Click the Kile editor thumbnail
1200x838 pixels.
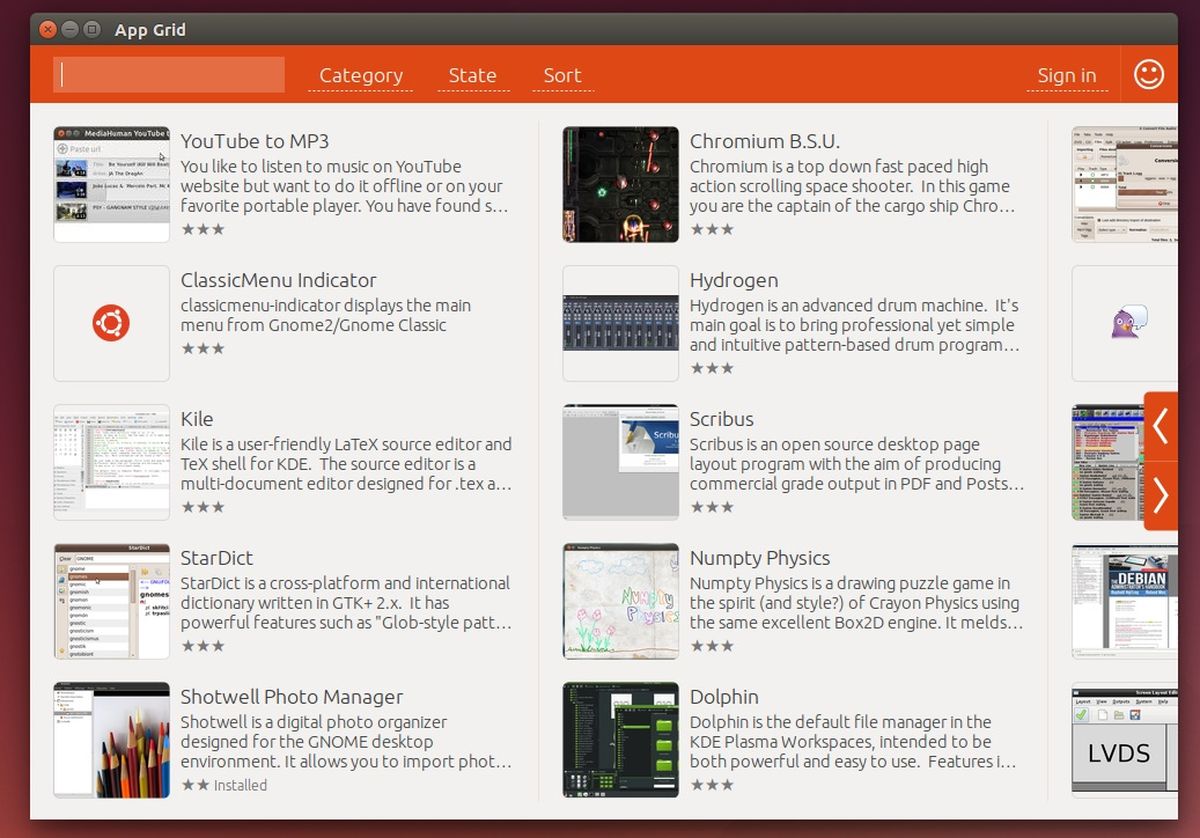pos(111,462)
